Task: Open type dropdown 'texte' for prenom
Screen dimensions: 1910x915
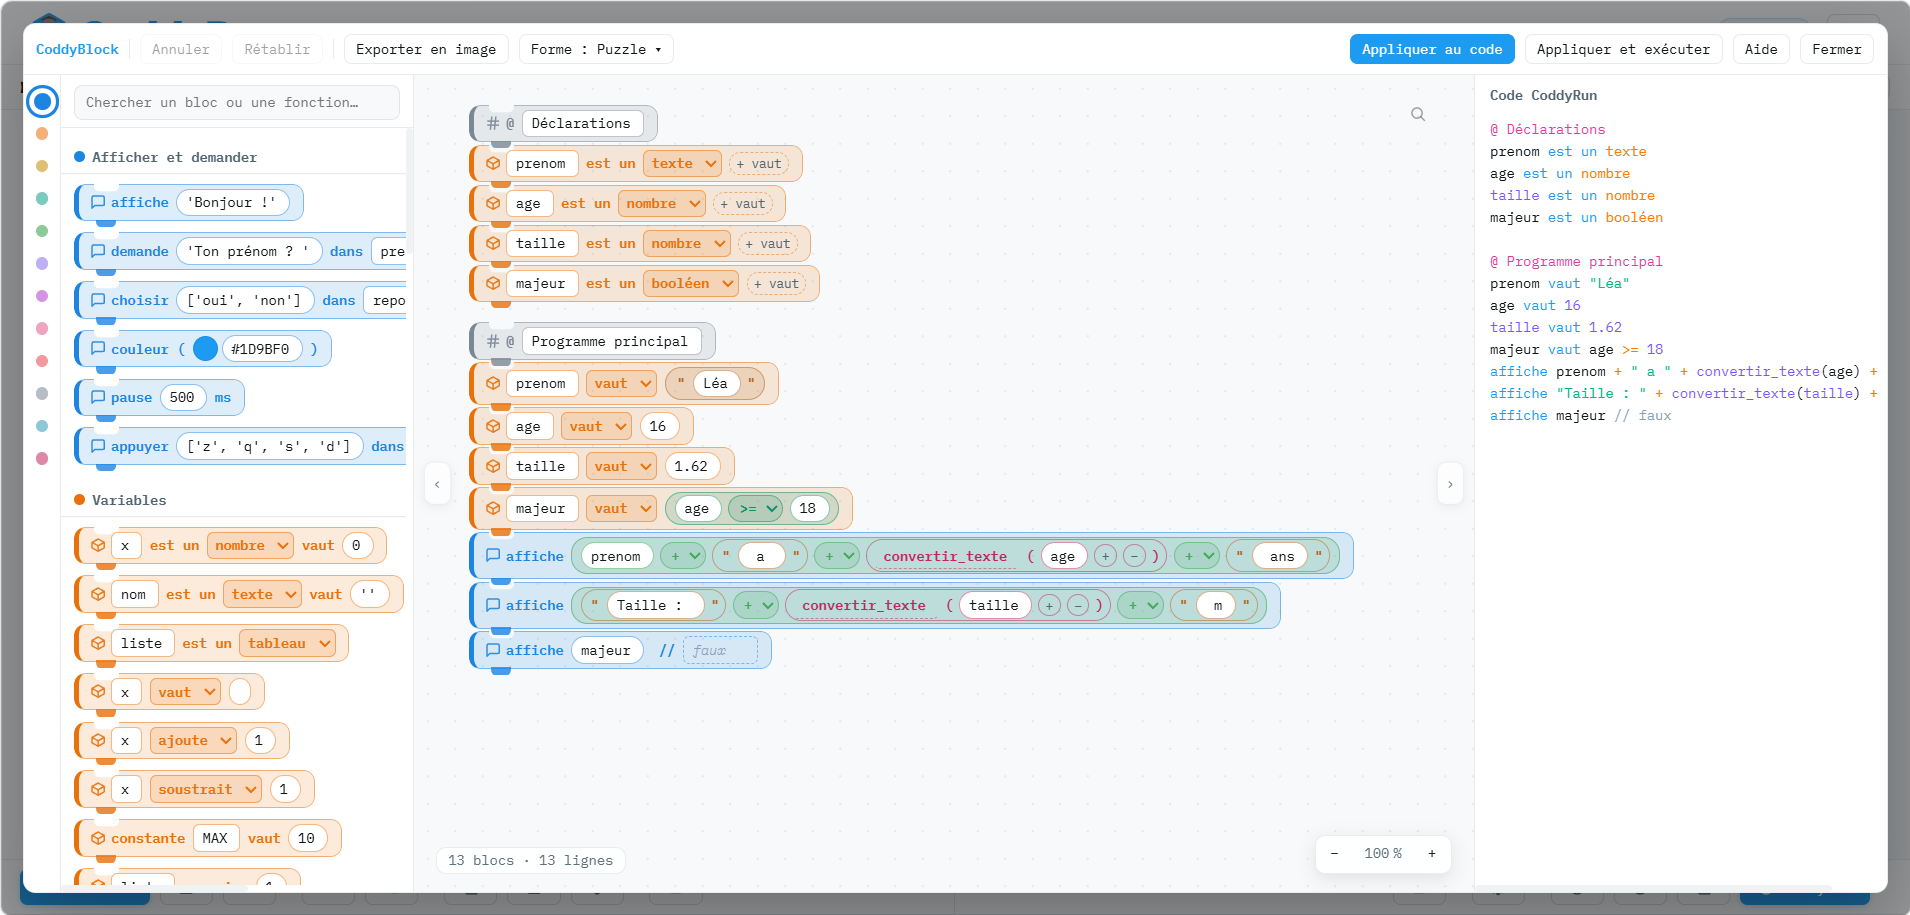Action: click(x=683, y=163)
